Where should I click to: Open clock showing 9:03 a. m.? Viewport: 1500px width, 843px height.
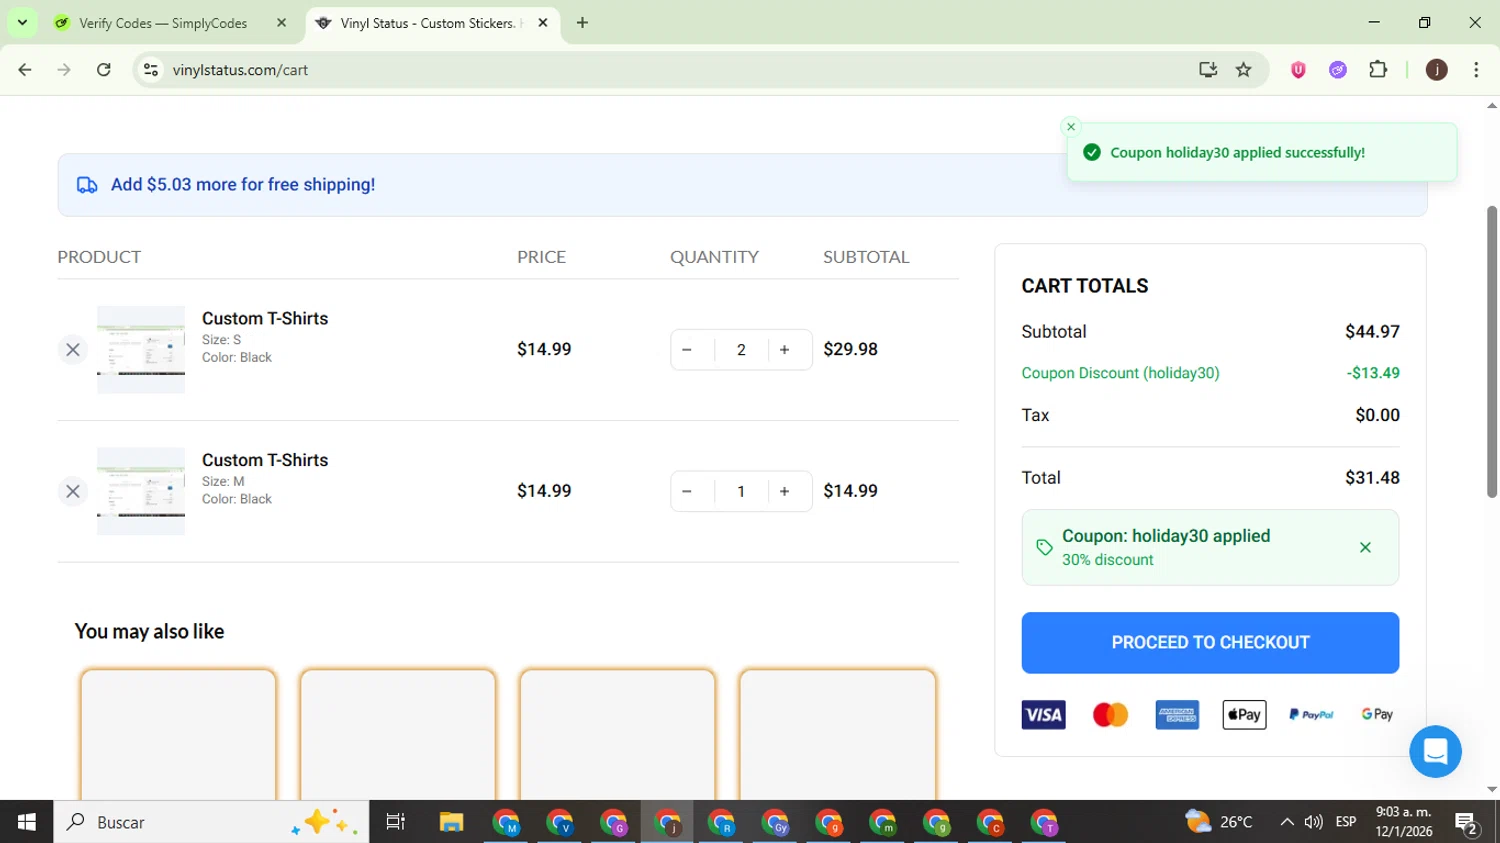pyautogui.click(x=1404, y=822)
